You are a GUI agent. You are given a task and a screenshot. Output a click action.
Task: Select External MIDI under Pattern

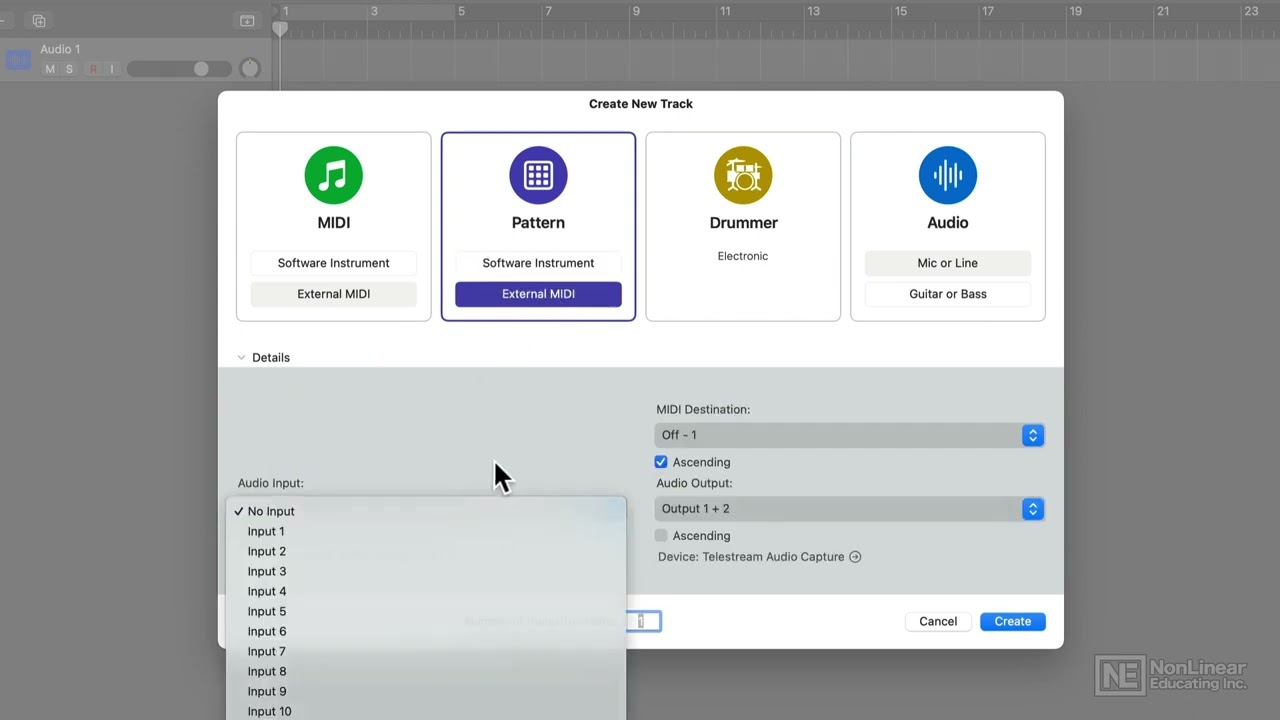point(538,294)
